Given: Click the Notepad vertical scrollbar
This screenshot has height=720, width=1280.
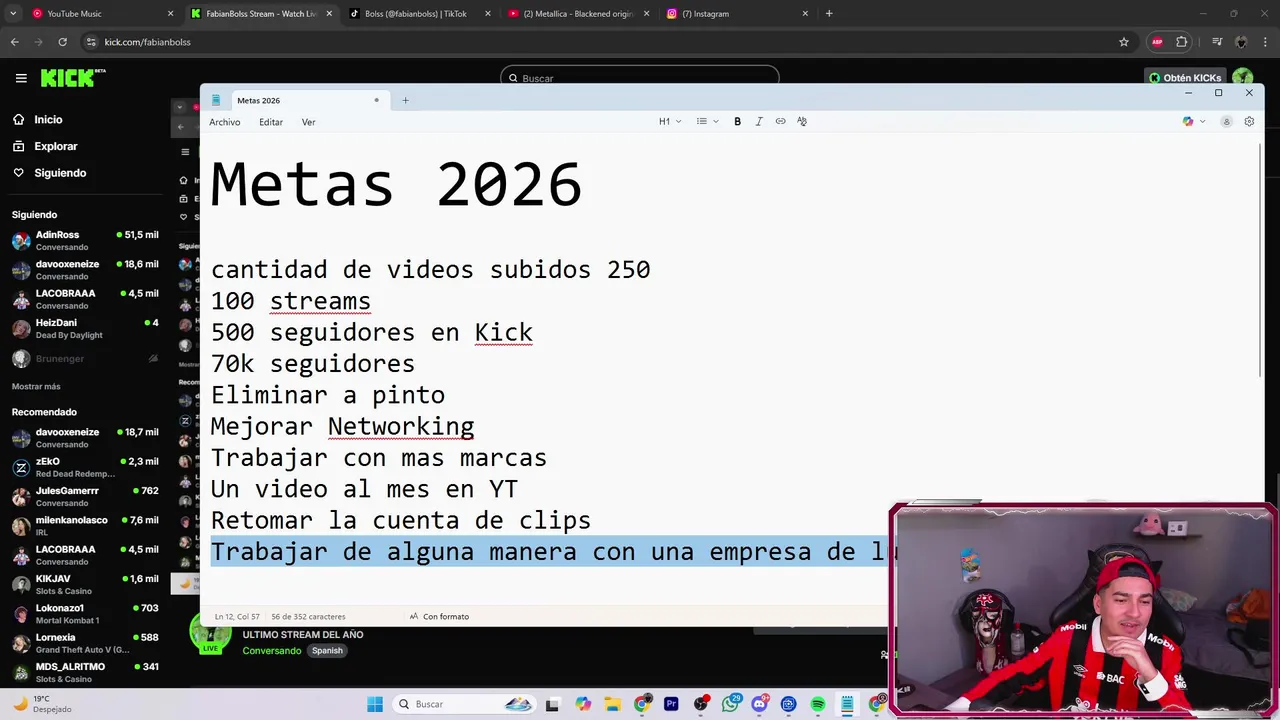Looking at the screenshot, I should pyautogui.click(x=1262, y=262).
